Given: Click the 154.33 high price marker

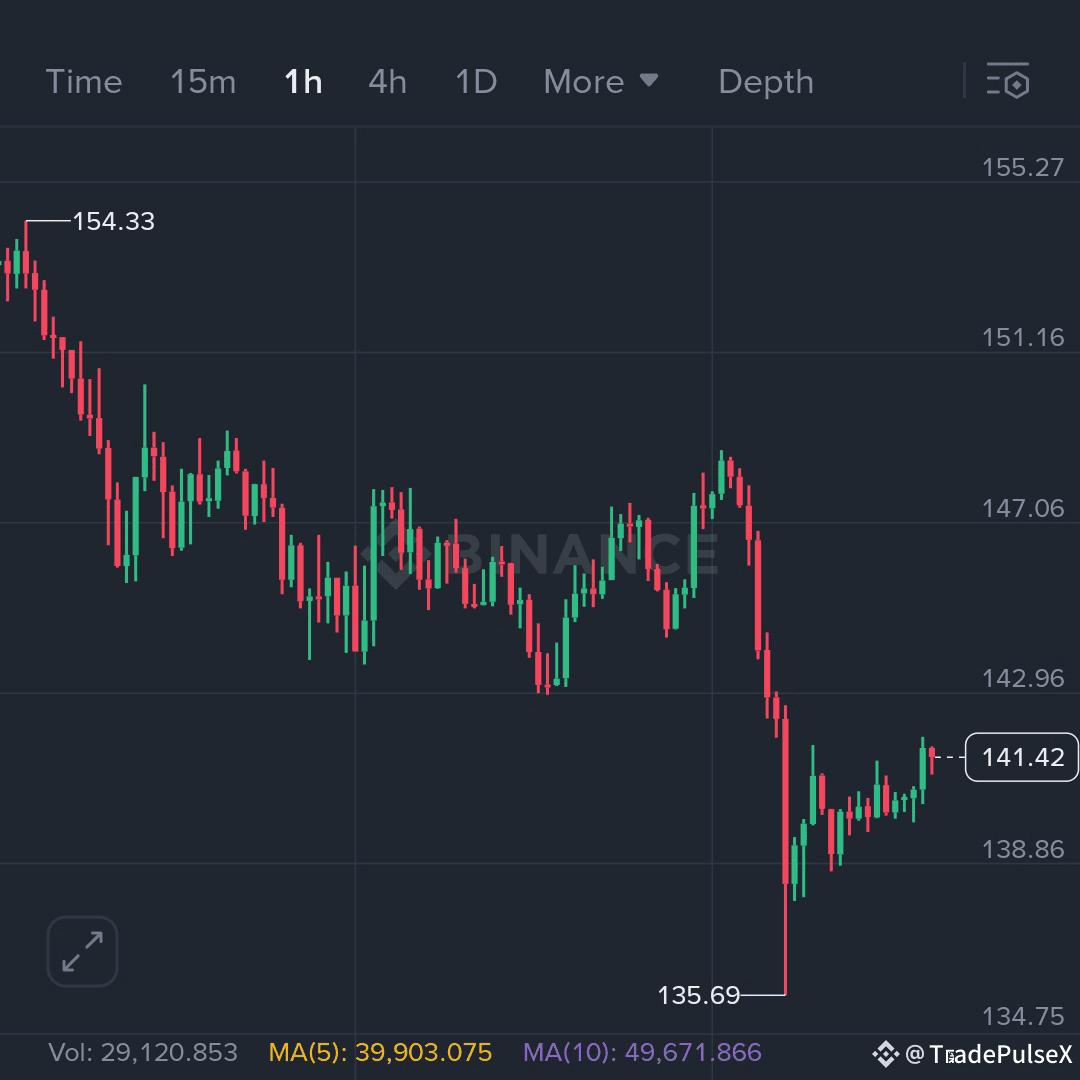Looking at the screenshot, I should [x=114, y=221].
